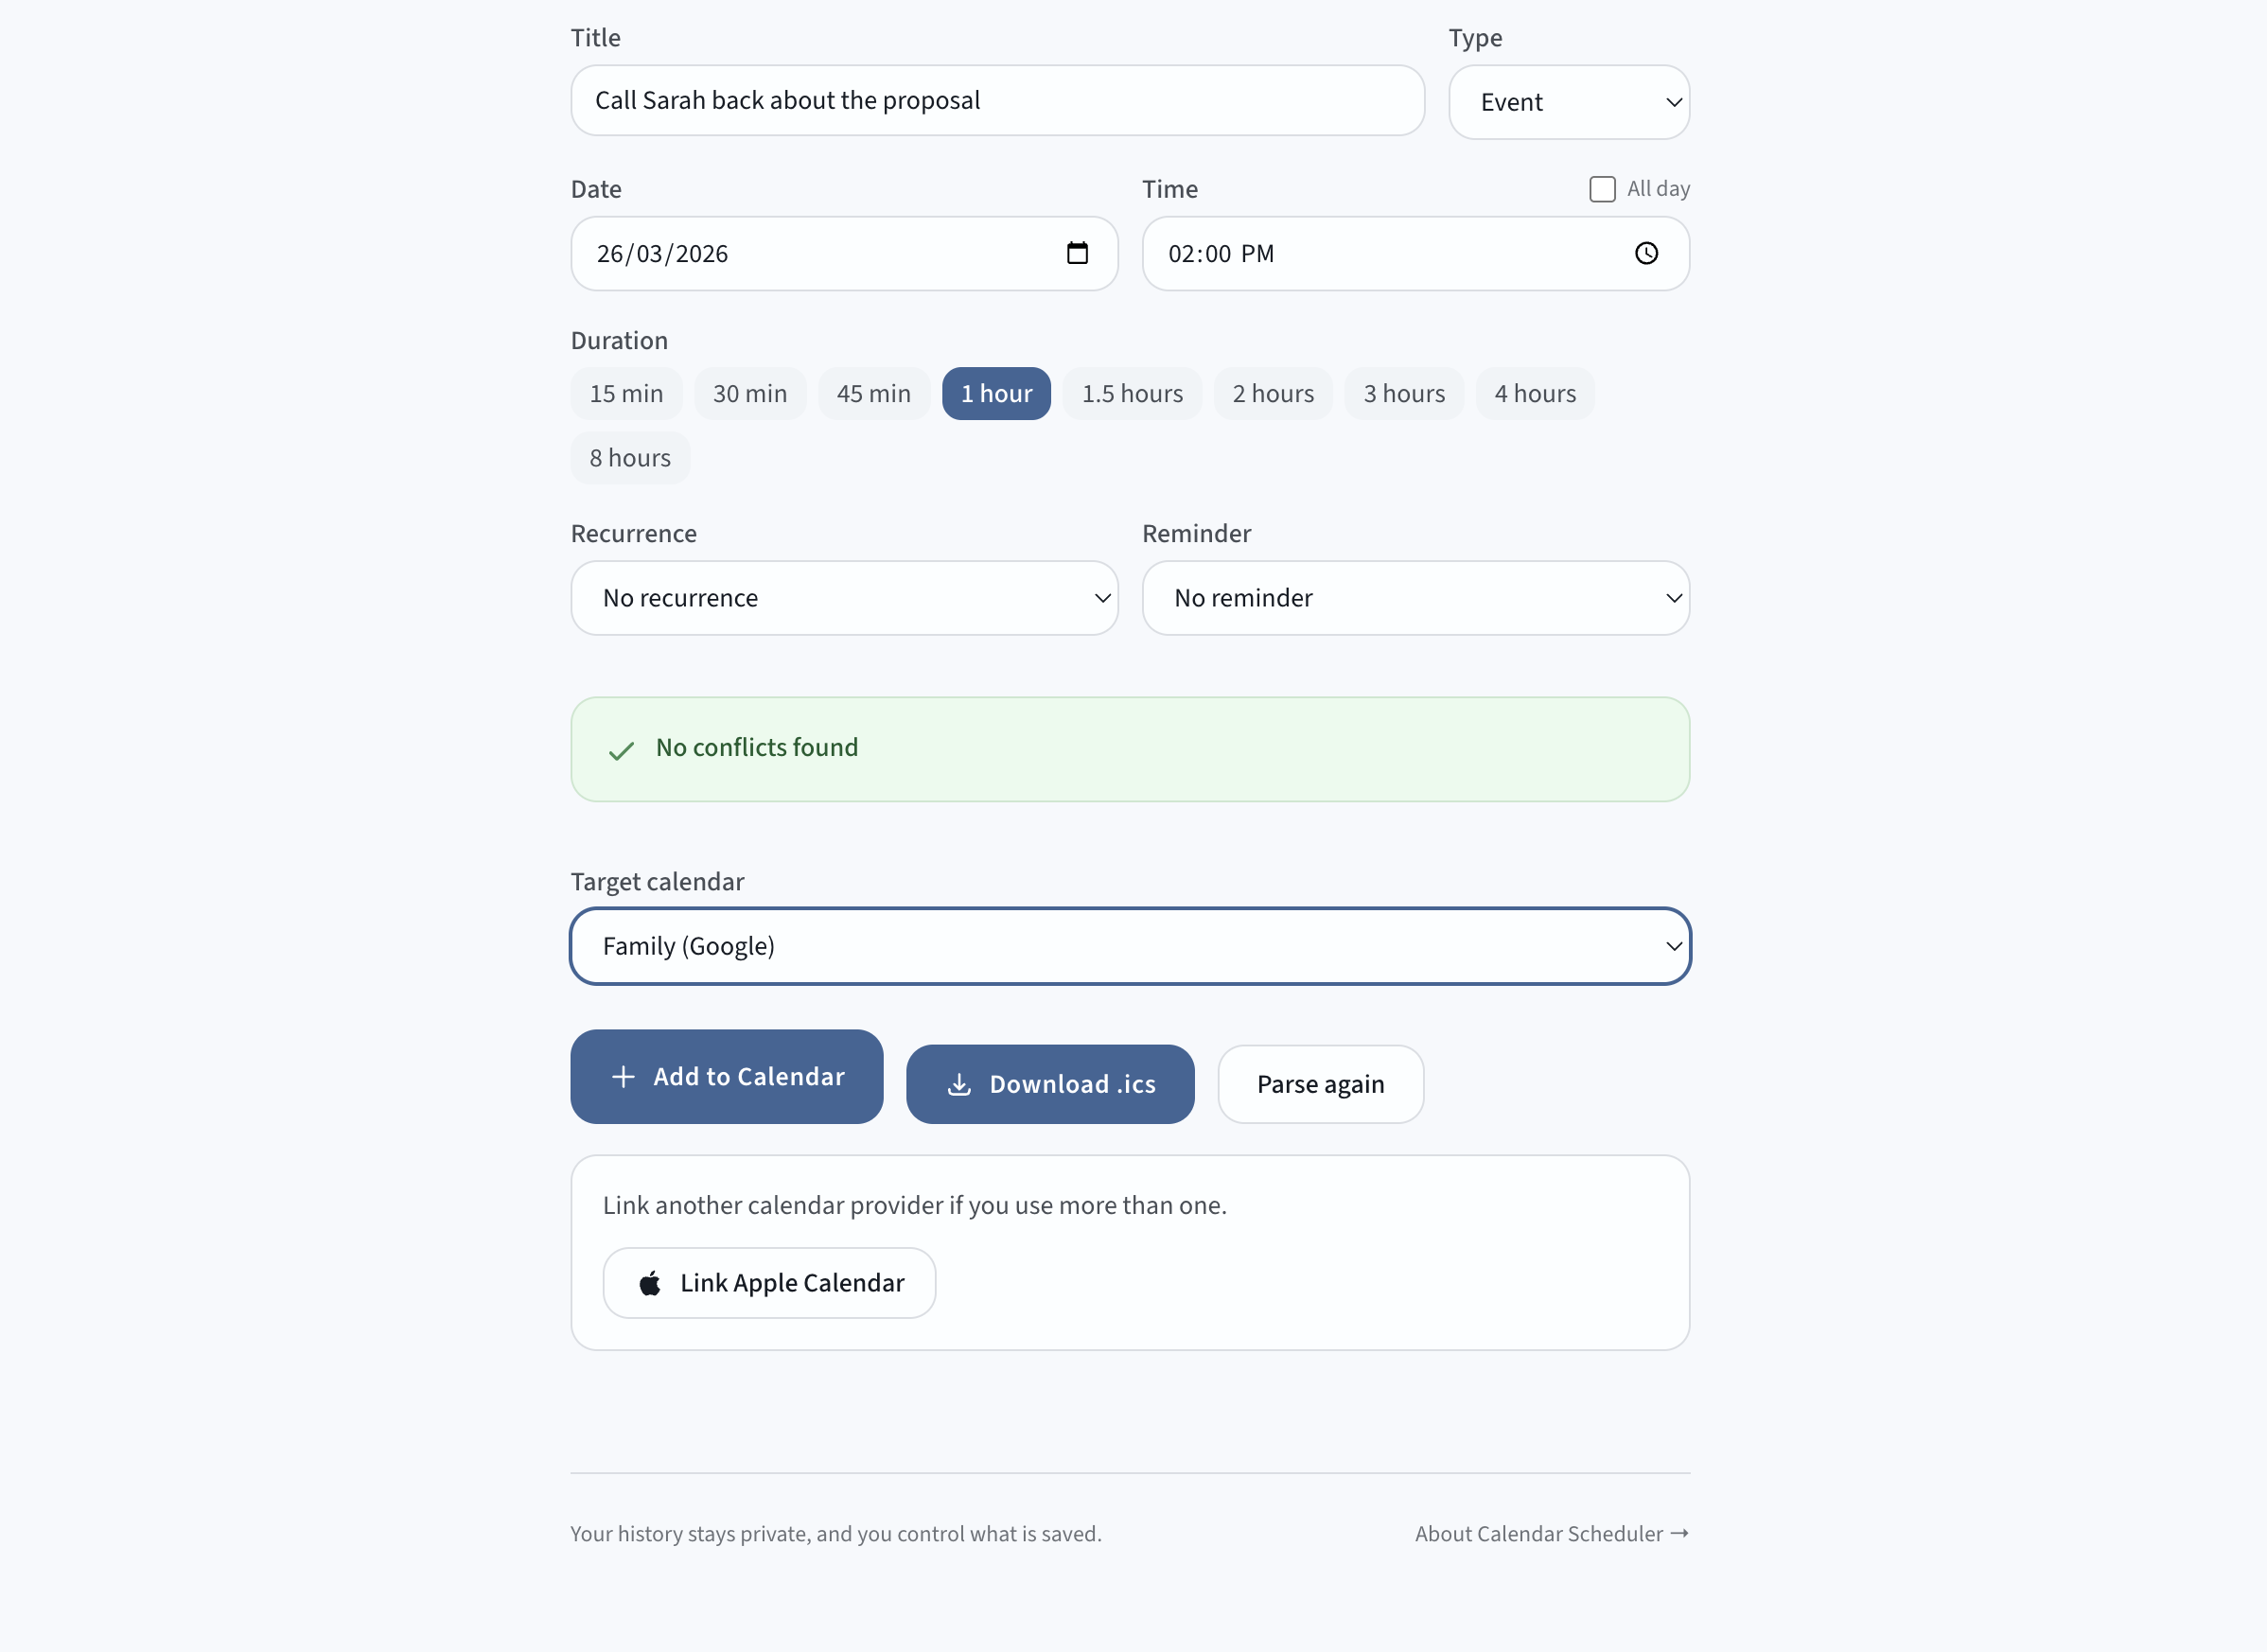Image resolution: width=2267 pixels, height=1652 pixels.
Task: Open the About Calendar Scheduler link
Action: point(1539,1534)
